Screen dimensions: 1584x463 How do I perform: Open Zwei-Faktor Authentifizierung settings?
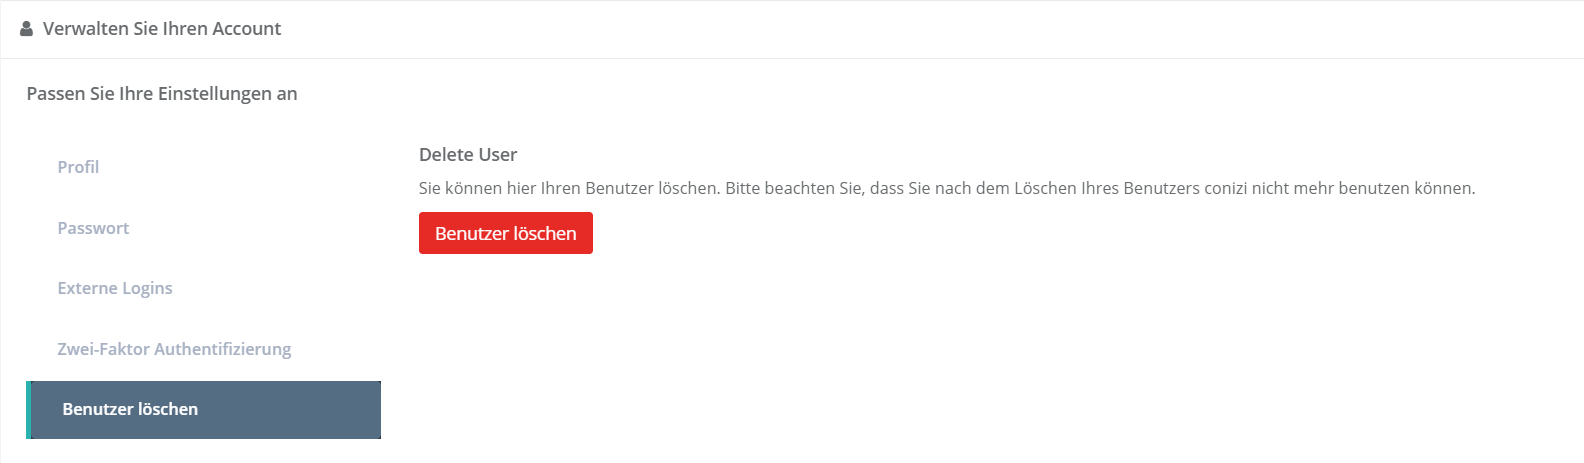pos(174,349)
